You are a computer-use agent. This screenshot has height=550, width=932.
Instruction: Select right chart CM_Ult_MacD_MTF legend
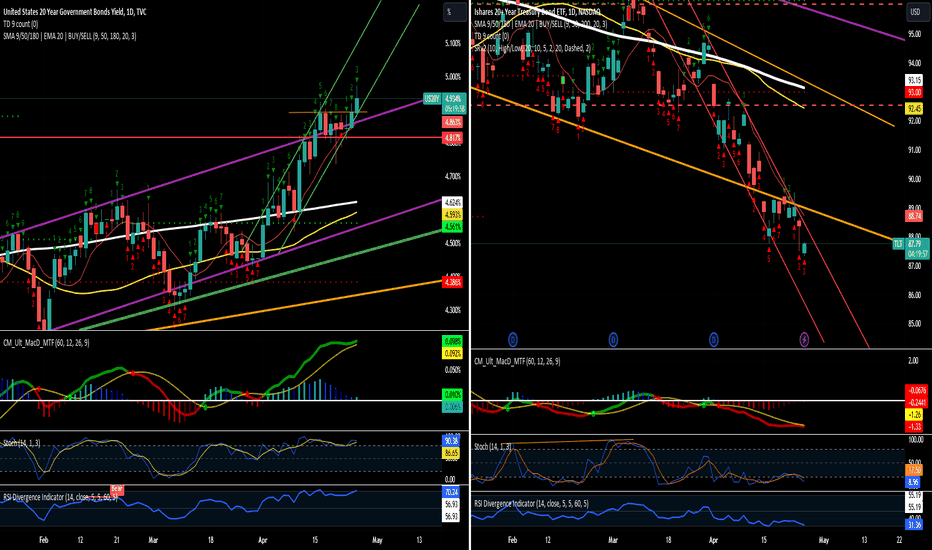517,361
